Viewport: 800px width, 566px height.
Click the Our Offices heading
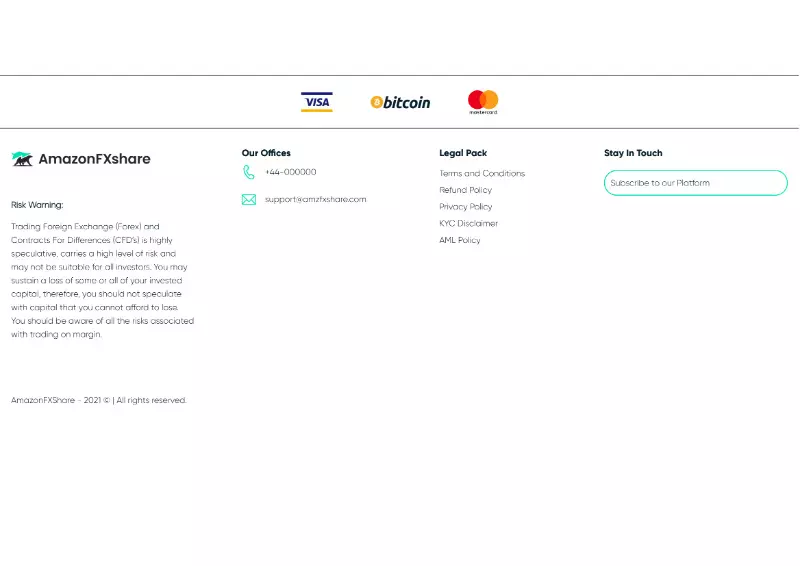(x=266, y=153)
